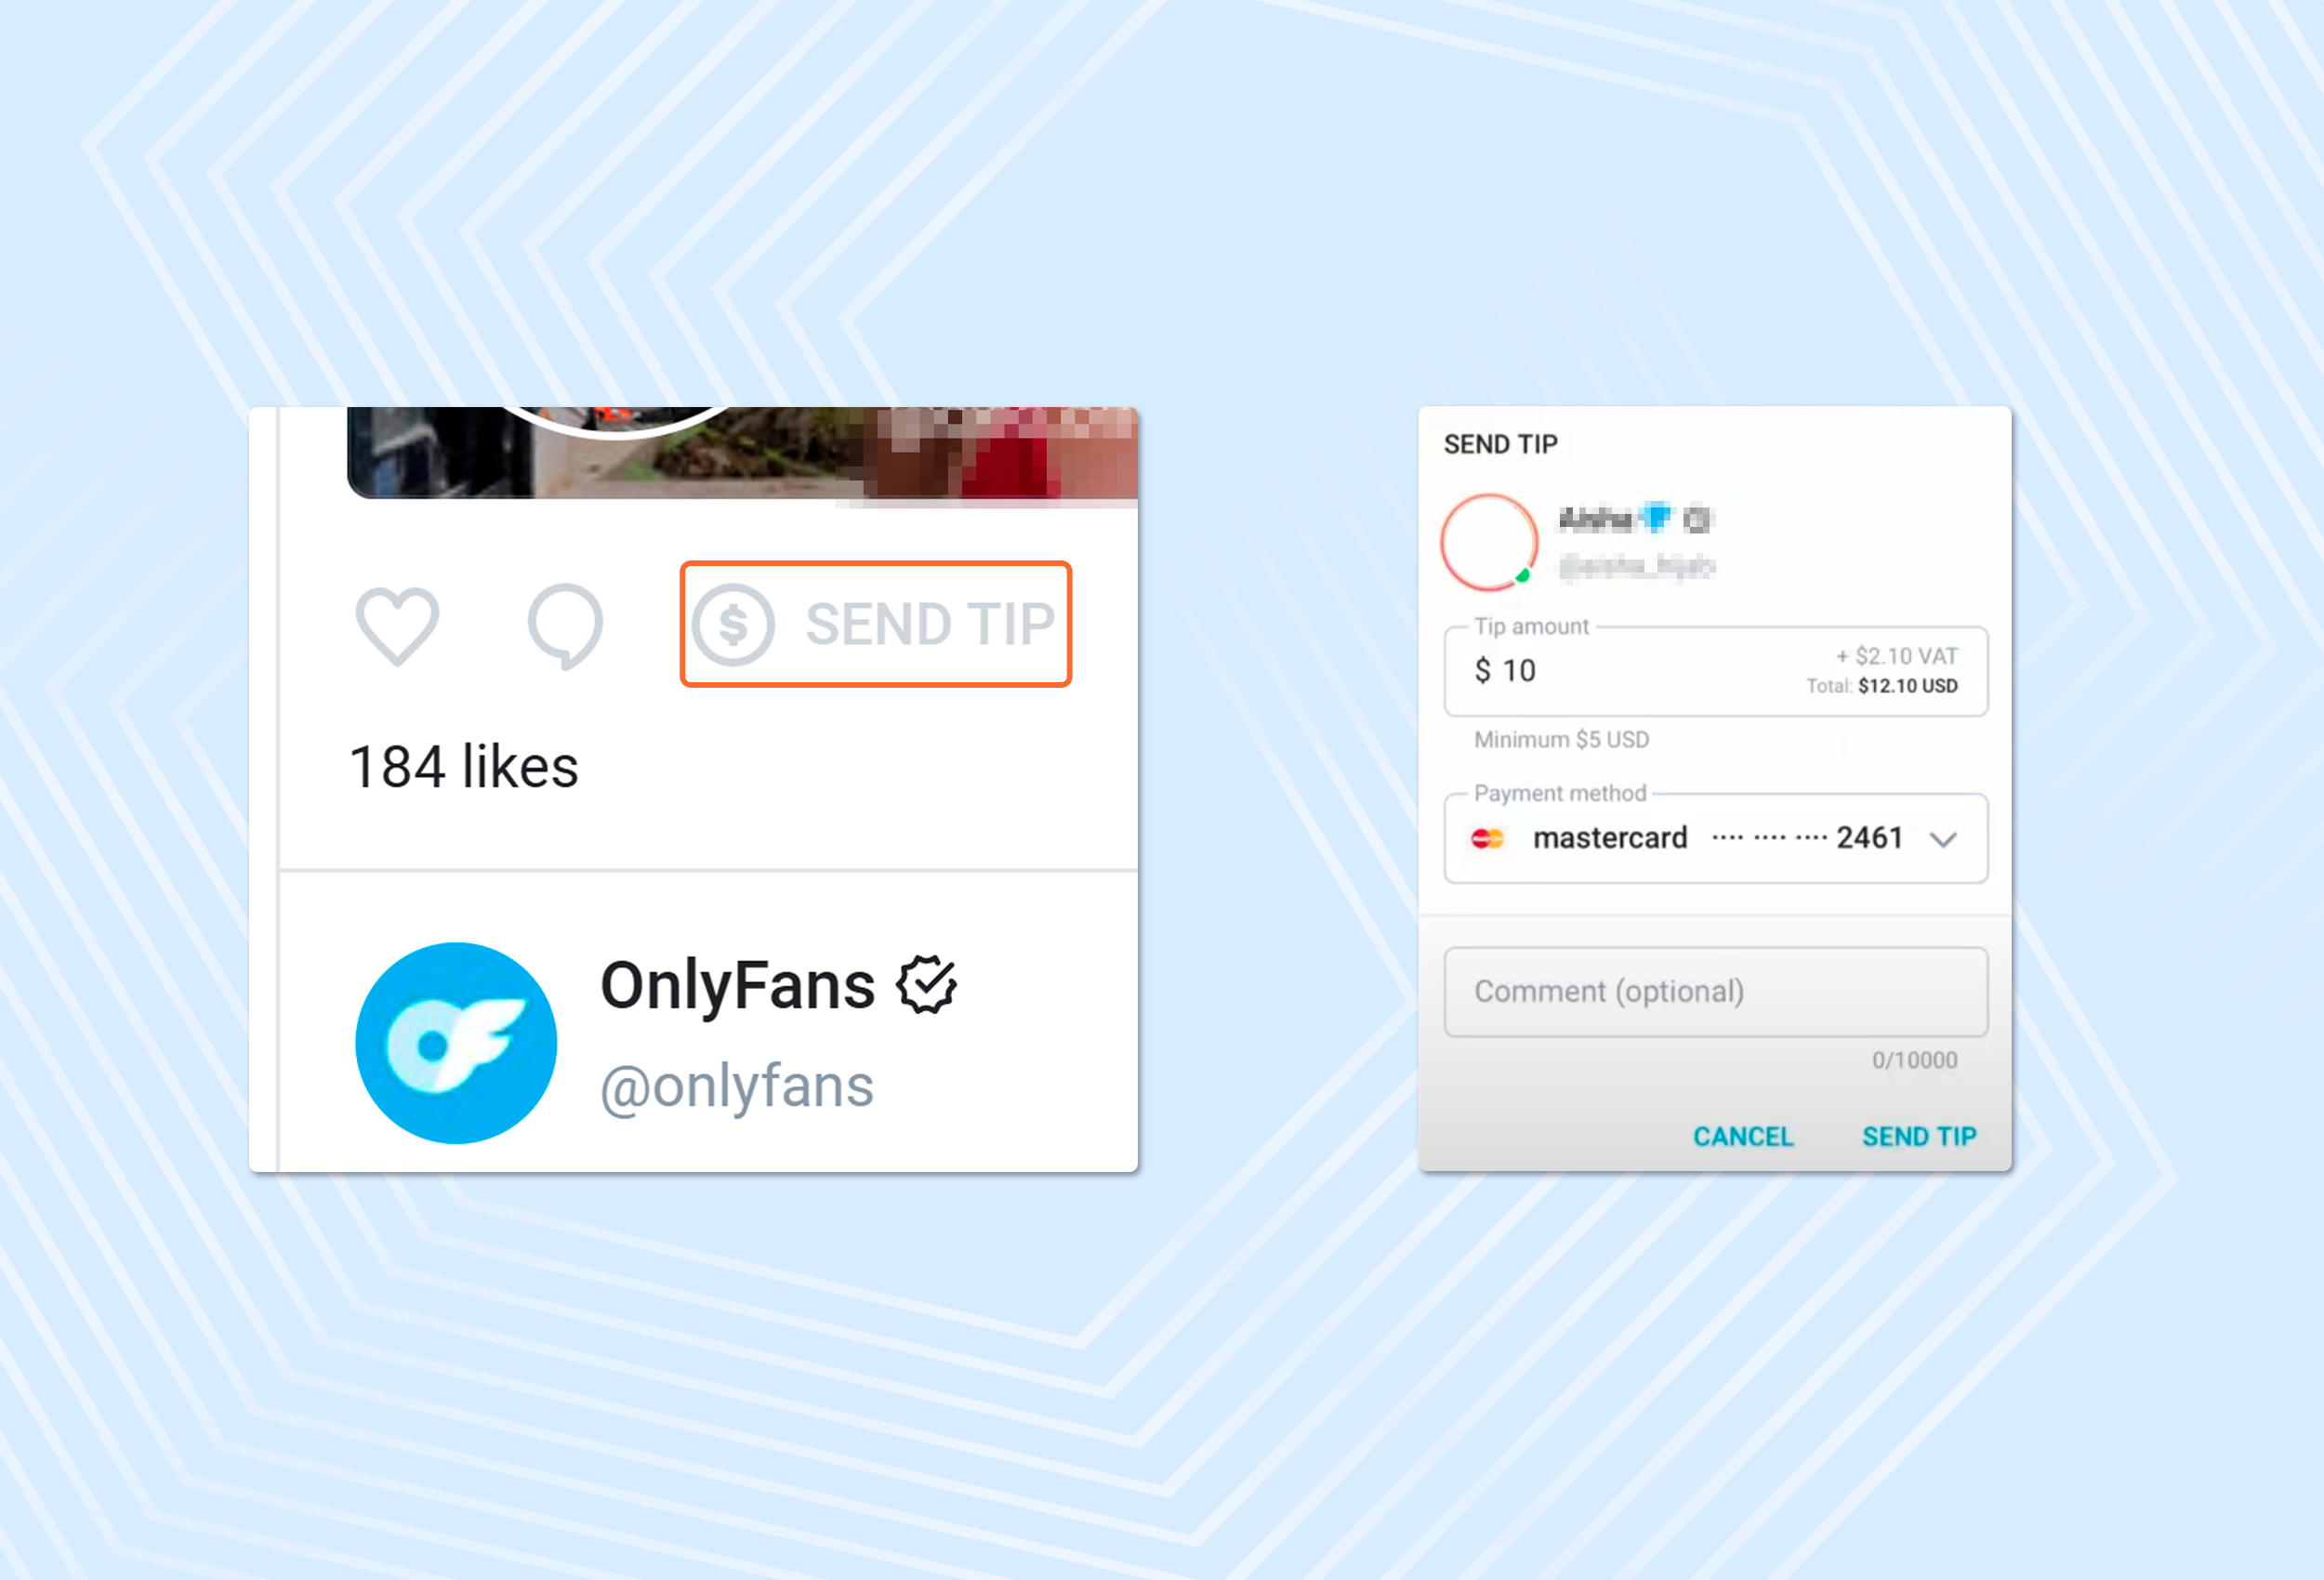Click the SEND TIP label under the post
2324x1580 pixels.
click(930, 625)
